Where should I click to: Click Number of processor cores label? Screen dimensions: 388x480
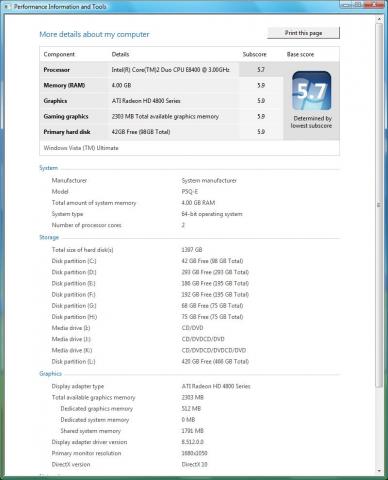pyautogui.click(x=87, y=225)
